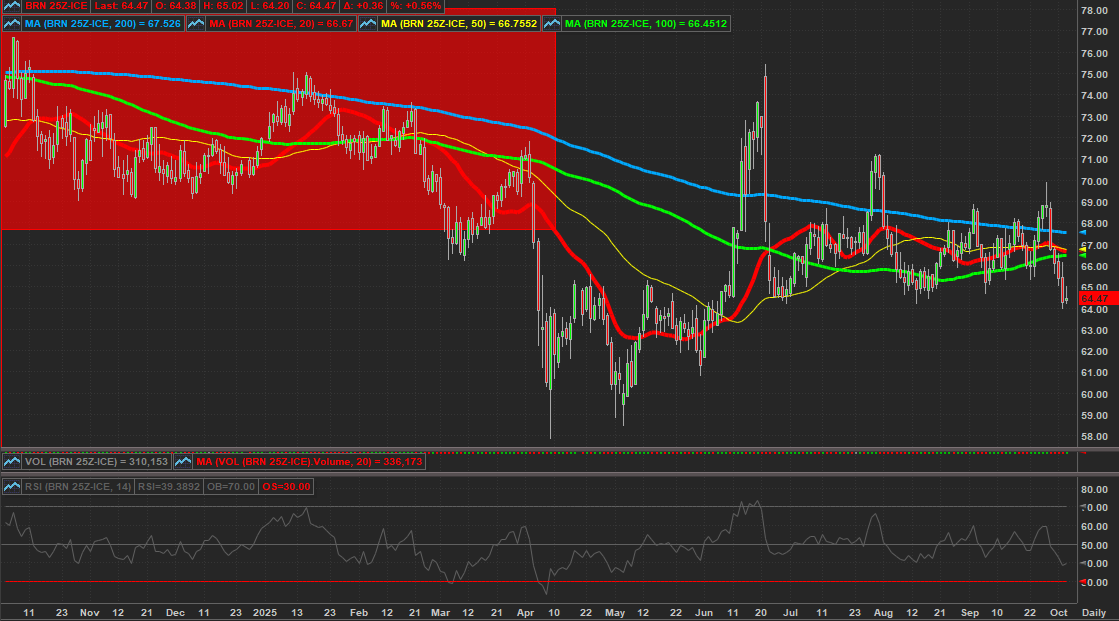Screen dimensions: 1119x621
Task: Click the VOL (BRN 25Z-ICE) volume label
Action: pyautogui.click(x=95, y=462)
